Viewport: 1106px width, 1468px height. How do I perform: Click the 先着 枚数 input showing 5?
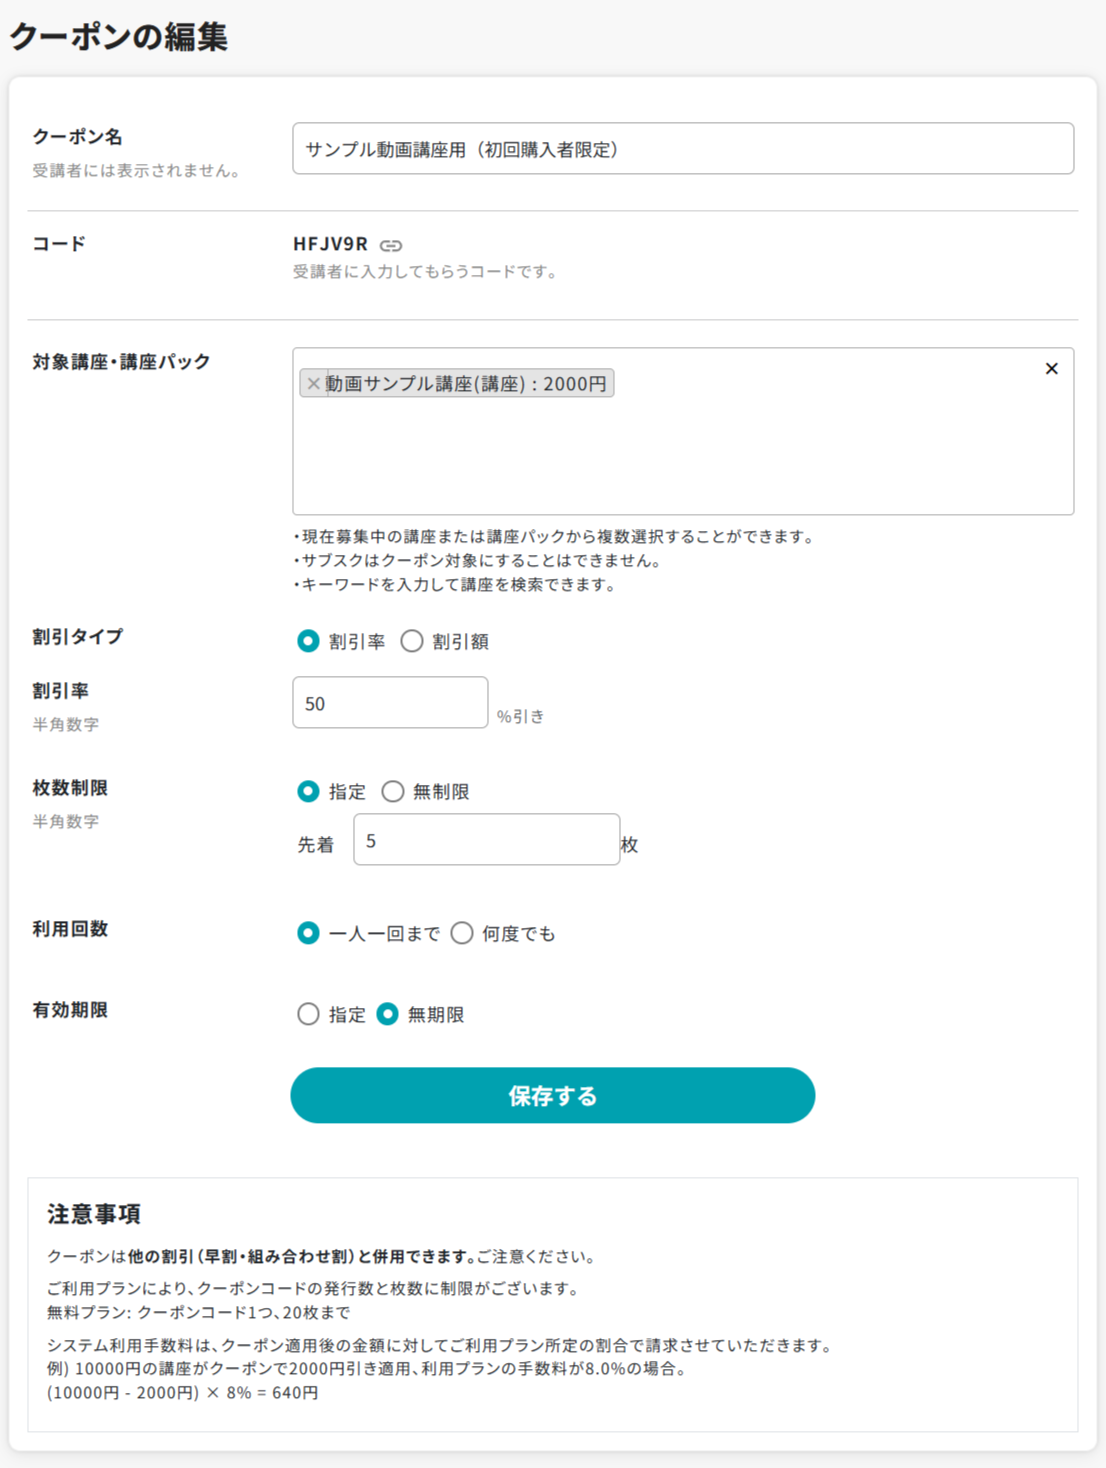(486, 840)
